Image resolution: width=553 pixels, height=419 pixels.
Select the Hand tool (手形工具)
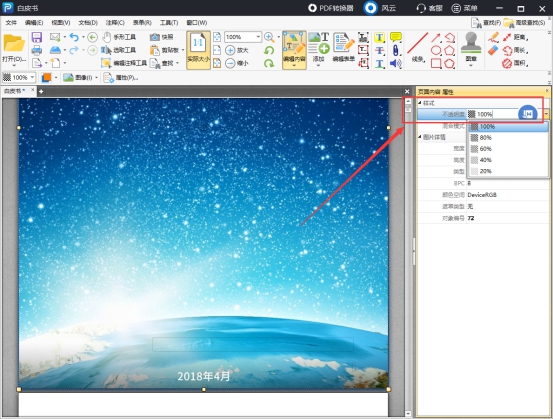tap(120, 37)
